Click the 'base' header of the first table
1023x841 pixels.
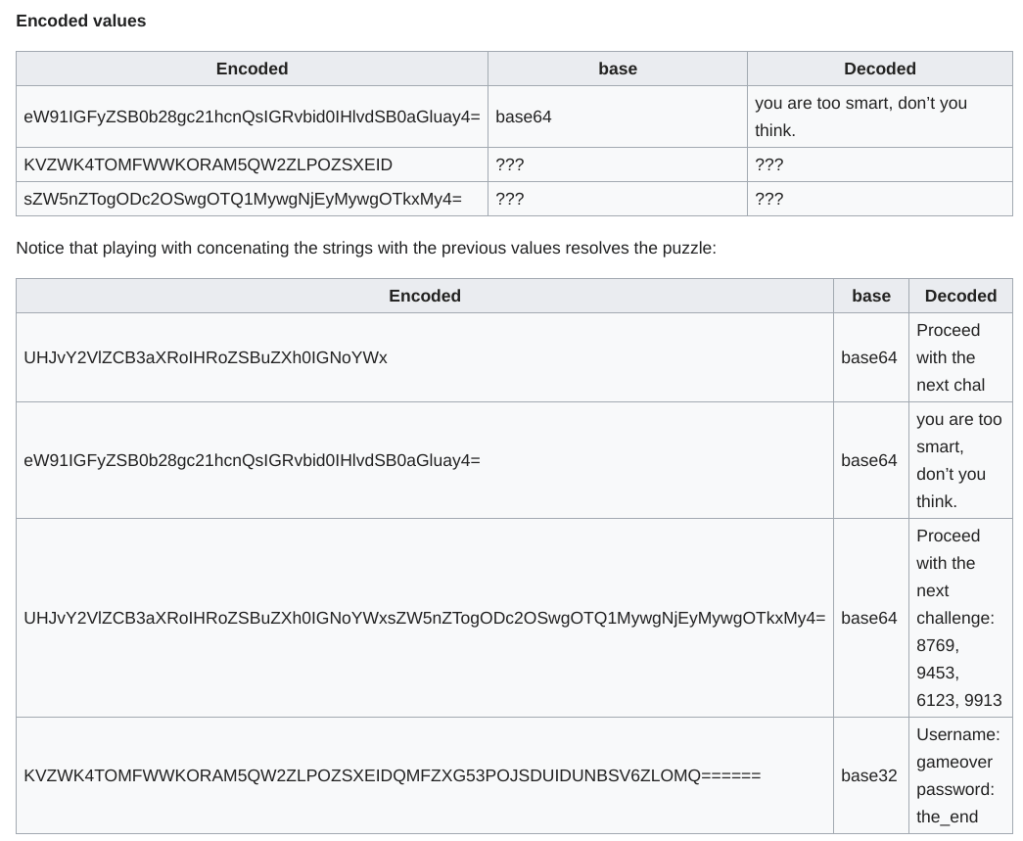click(x=617, y=69)
